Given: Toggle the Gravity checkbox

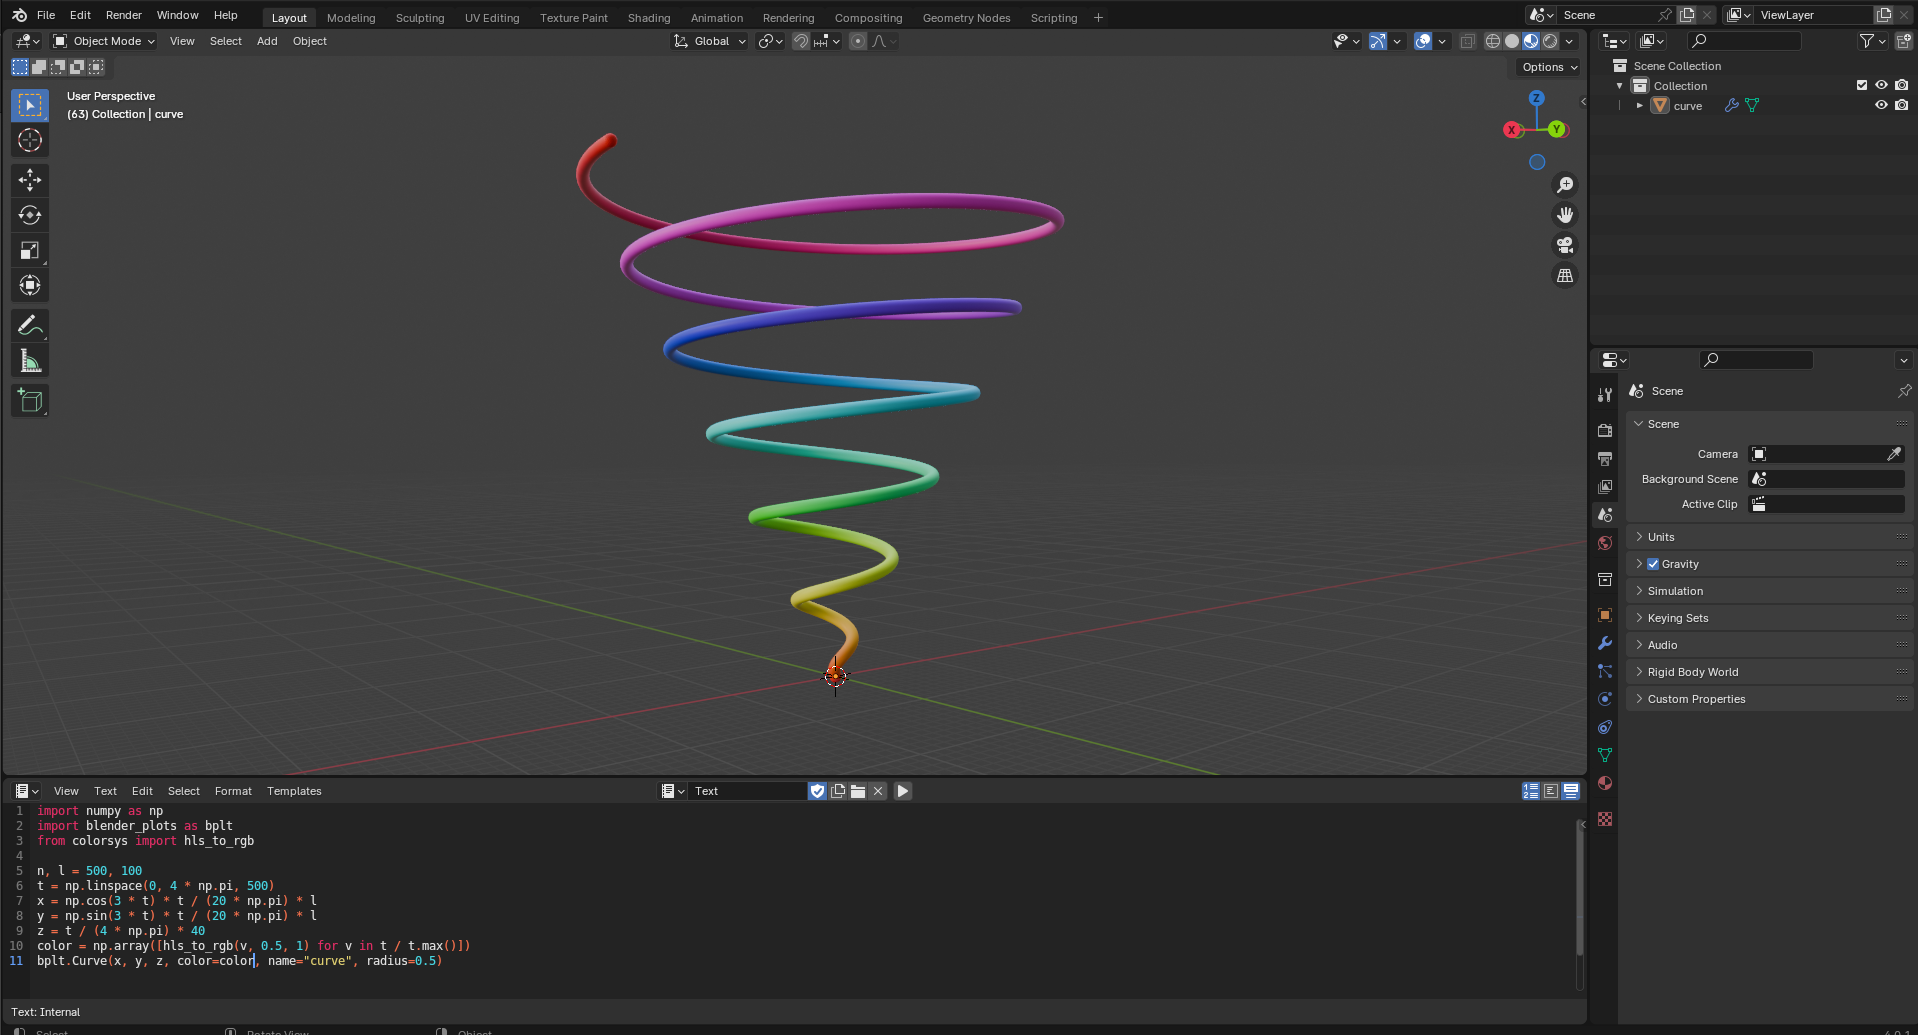Looking at the screenshot, I should click(1653, 564).
